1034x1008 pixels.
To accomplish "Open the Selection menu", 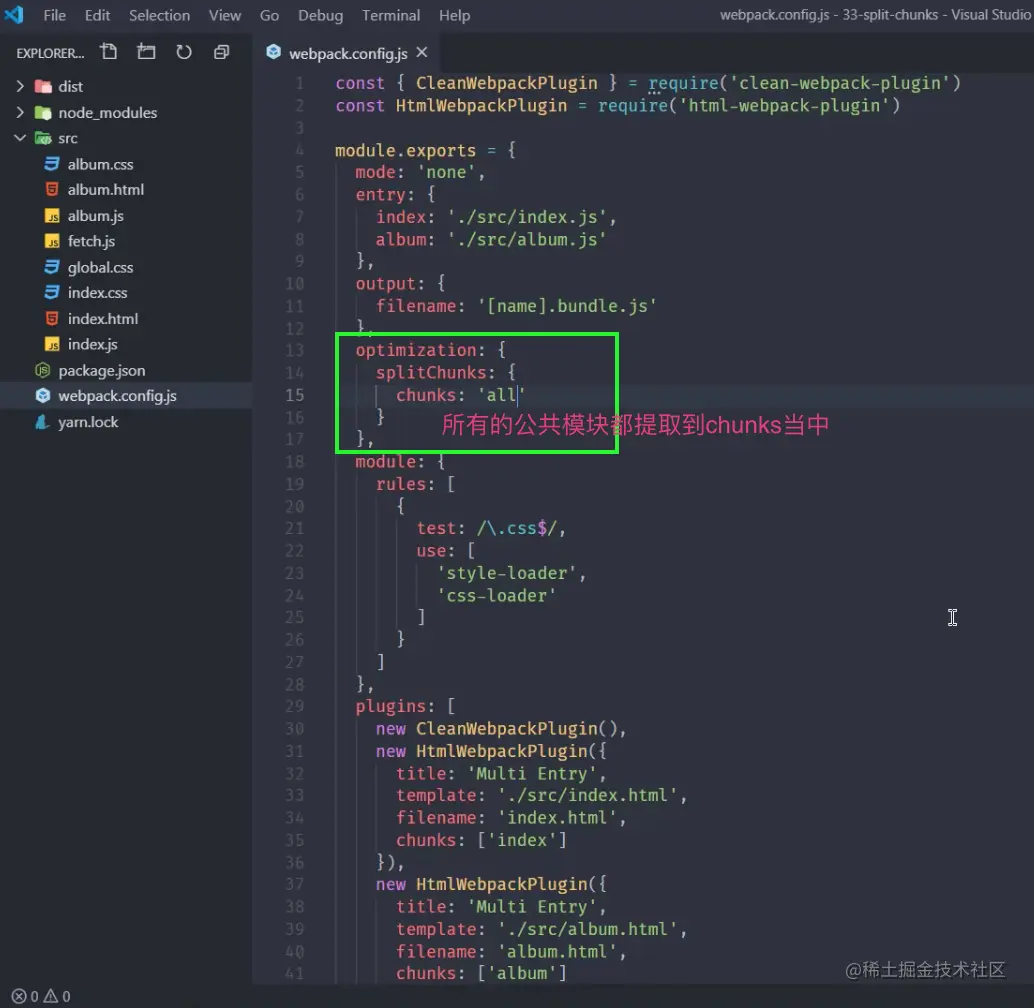I will click(159, 15).
